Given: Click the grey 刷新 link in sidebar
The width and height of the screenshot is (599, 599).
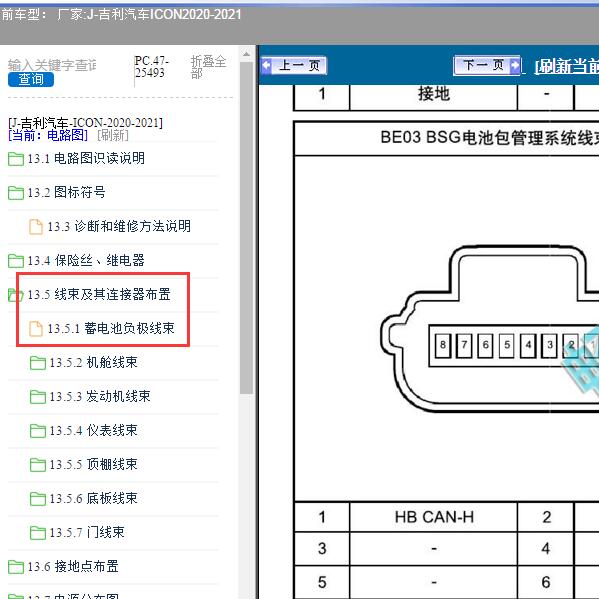Looking at the screenshot, I should pyautogui.click(x=113, y=135).
